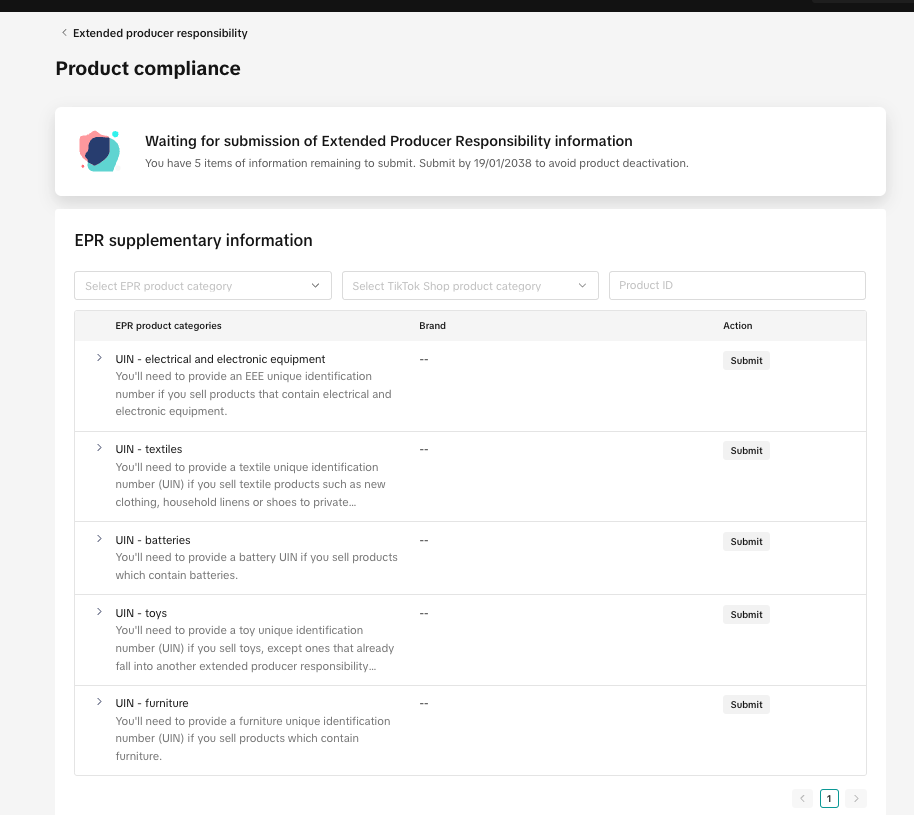914x815 pixels.
Task: Submit the textiles UIN information
Action: tap(746, 450)
